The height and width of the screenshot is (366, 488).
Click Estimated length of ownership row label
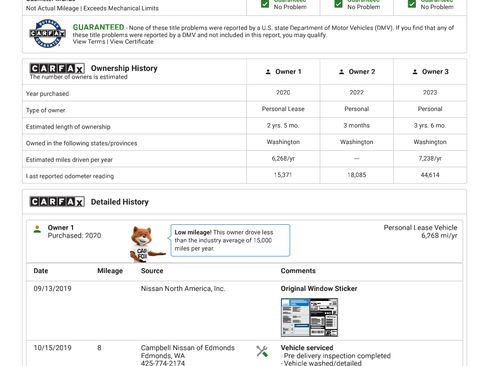(68, 127)
